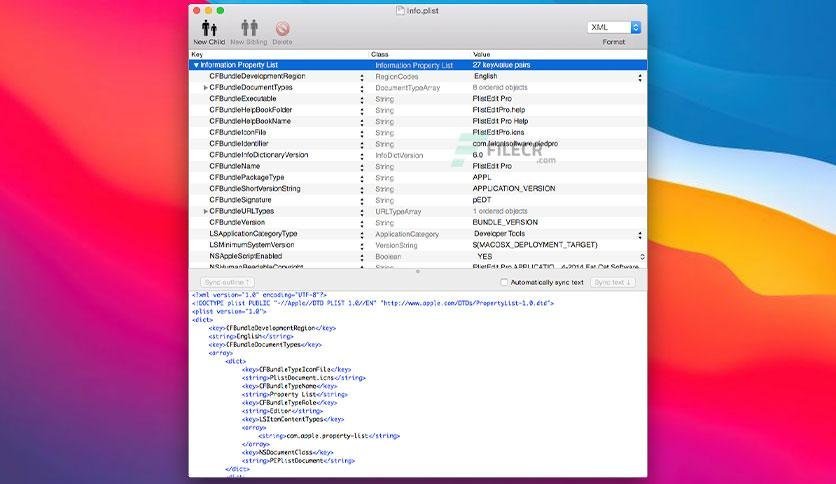Open key popup arrows for CFBundleIconFile
Image resolution: width=836 pixels, height=484 pixels.
click(x=362, y=134)
